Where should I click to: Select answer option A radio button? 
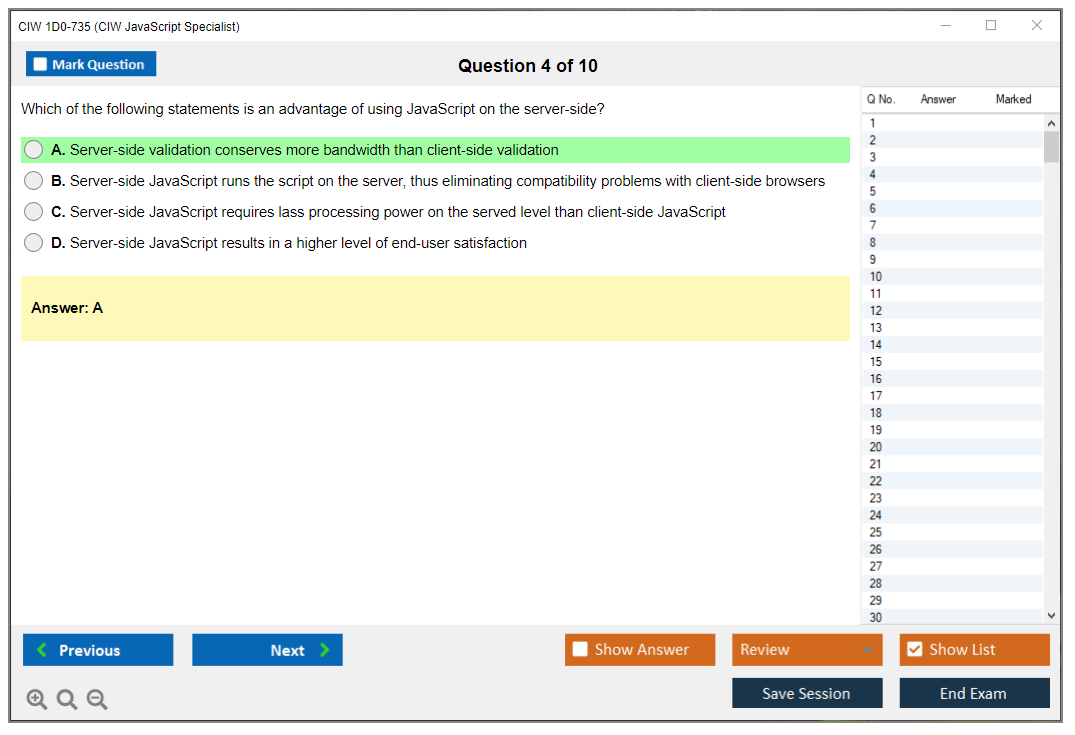[34, 150]
